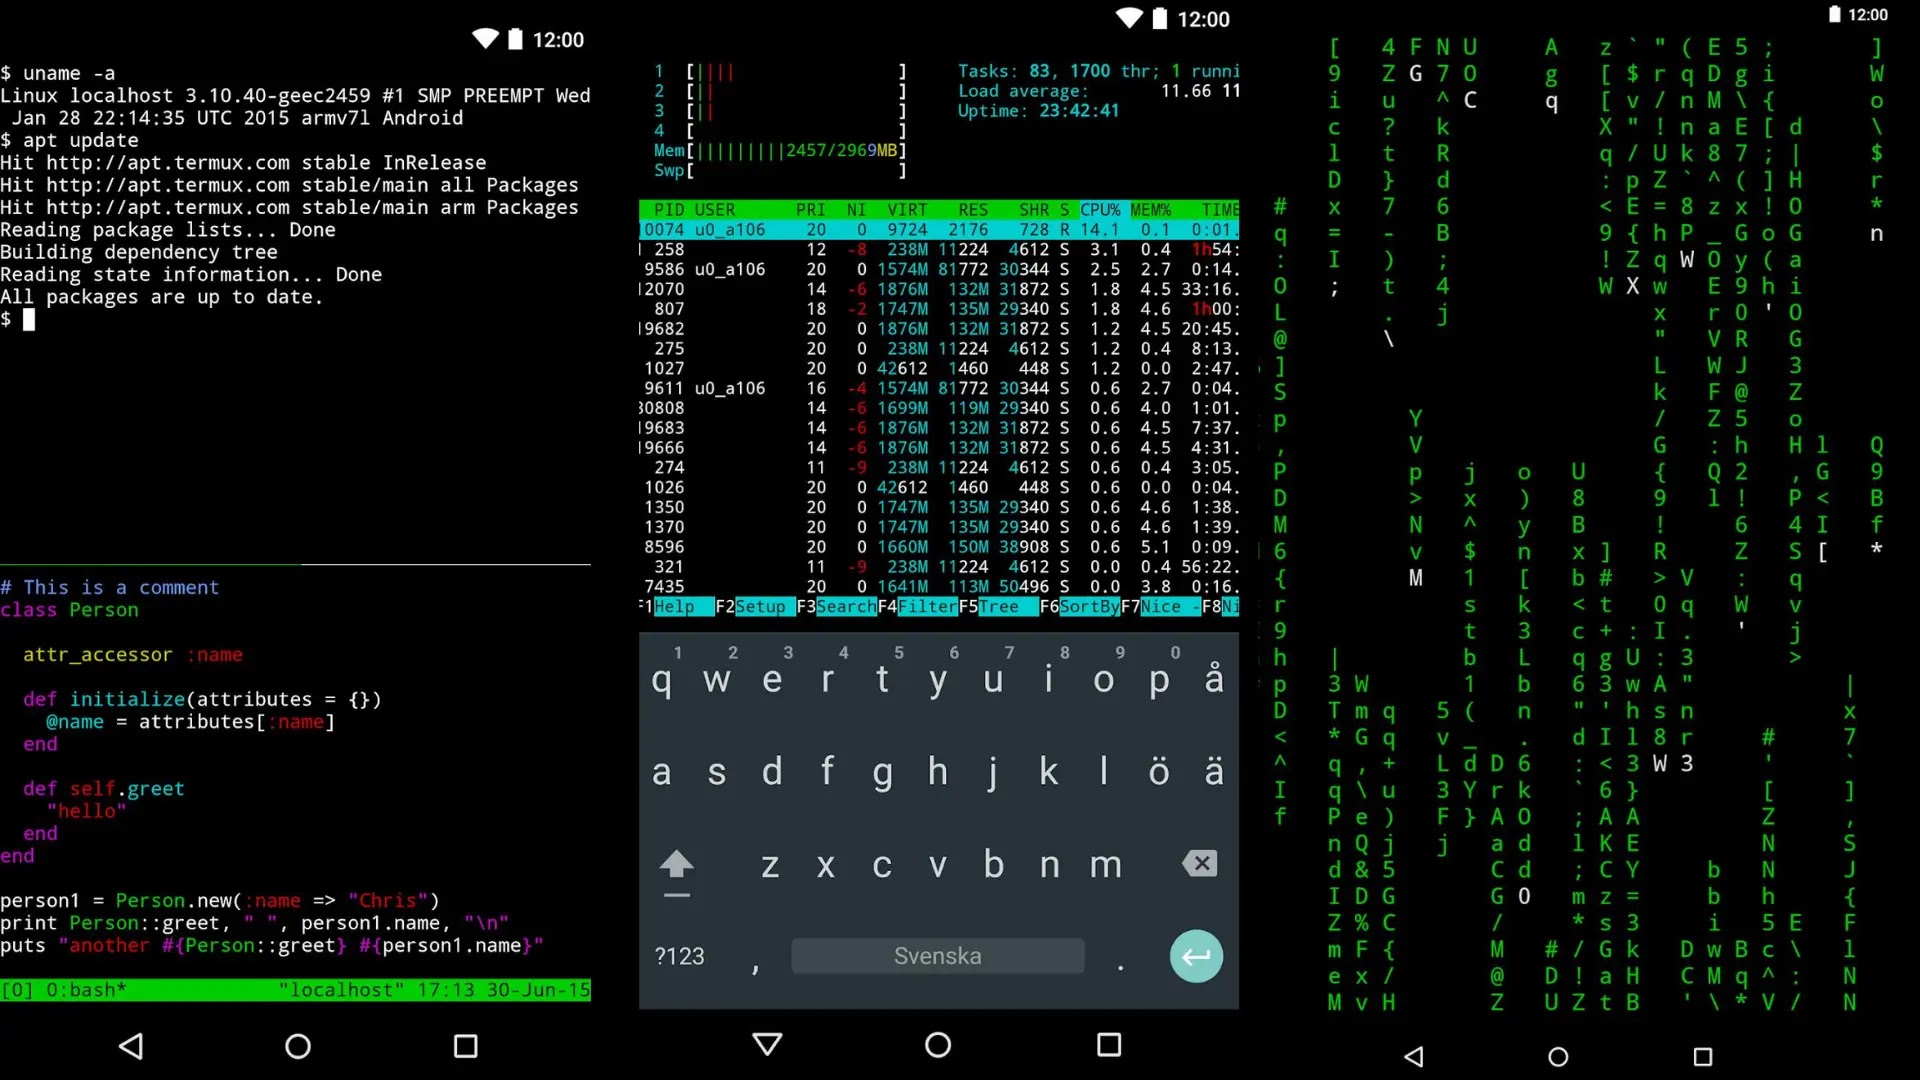The width and height of the screenshot is (1920, 1080).
Task: Click CPU% column header in htop
Action: tap(1100, 210)
